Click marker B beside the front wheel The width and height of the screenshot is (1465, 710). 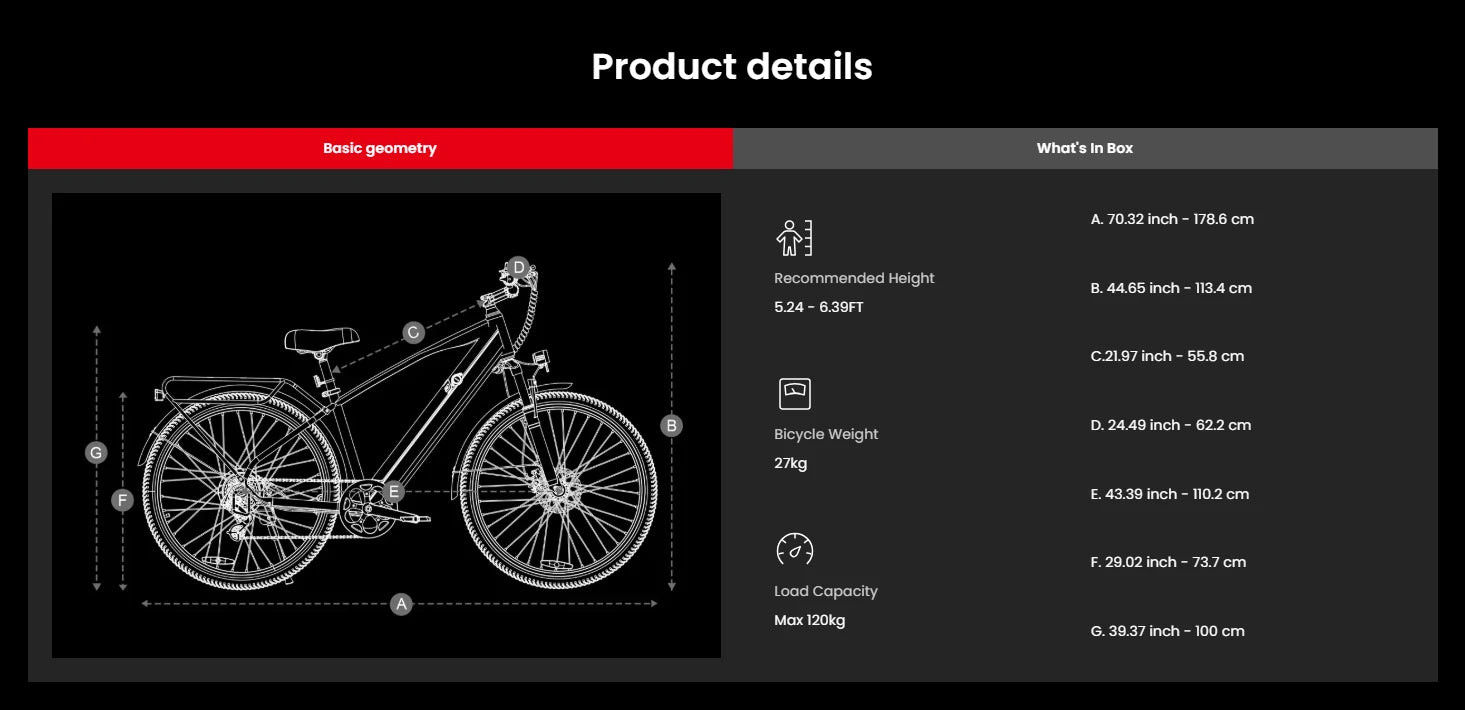tap(672, 426)
